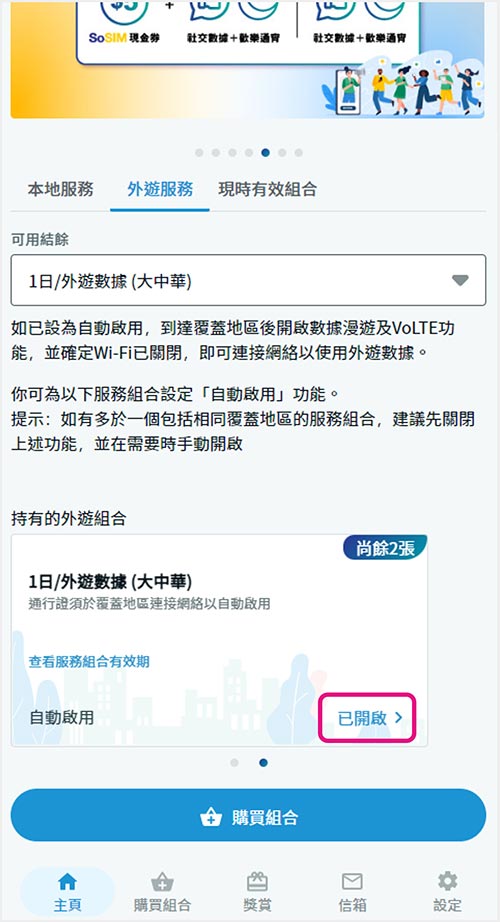
Task: Switch to the 現時有效組合 tab
Action: (268, 189)
